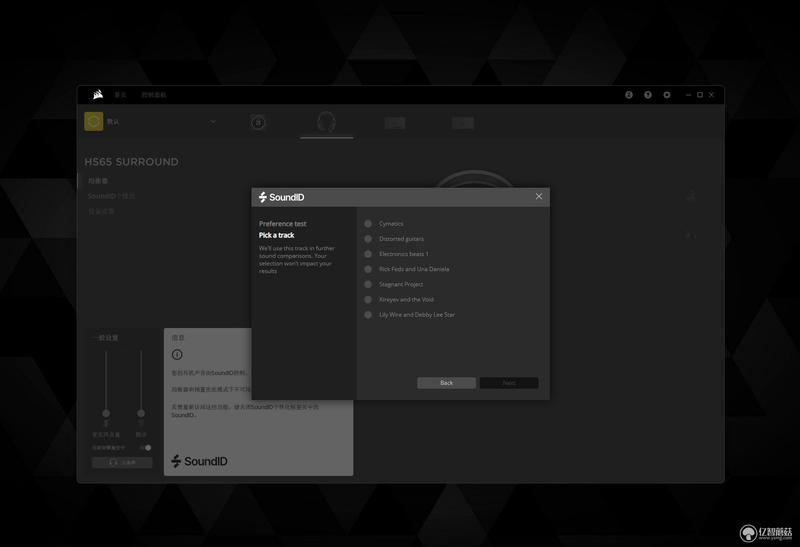Click the Next button in SoundID dialog
Viewport: 800px width, 547px height.
pyautogui.click(x=509, y=383)
